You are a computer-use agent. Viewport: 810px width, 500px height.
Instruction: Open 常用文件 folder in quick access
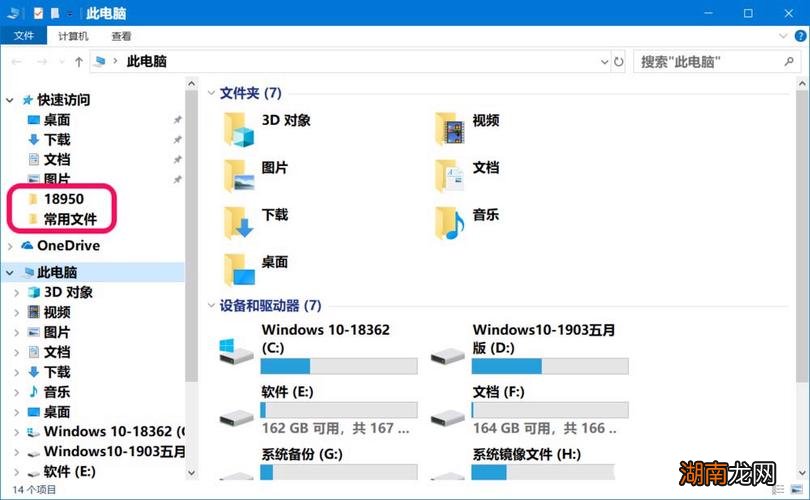click(x=62, y=219)
